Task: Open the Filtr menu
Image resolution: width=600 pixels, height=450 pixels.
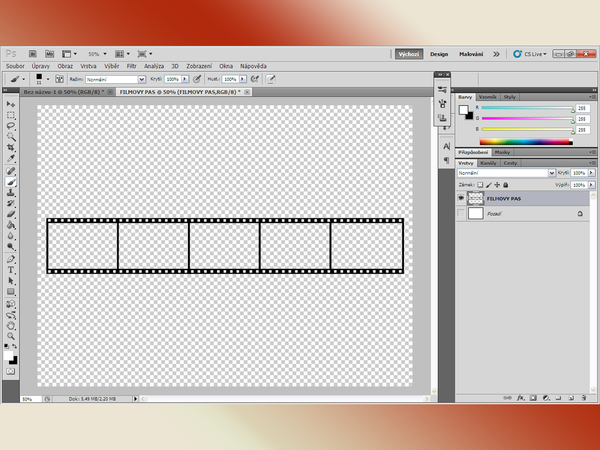Action: tap(131, 66)
